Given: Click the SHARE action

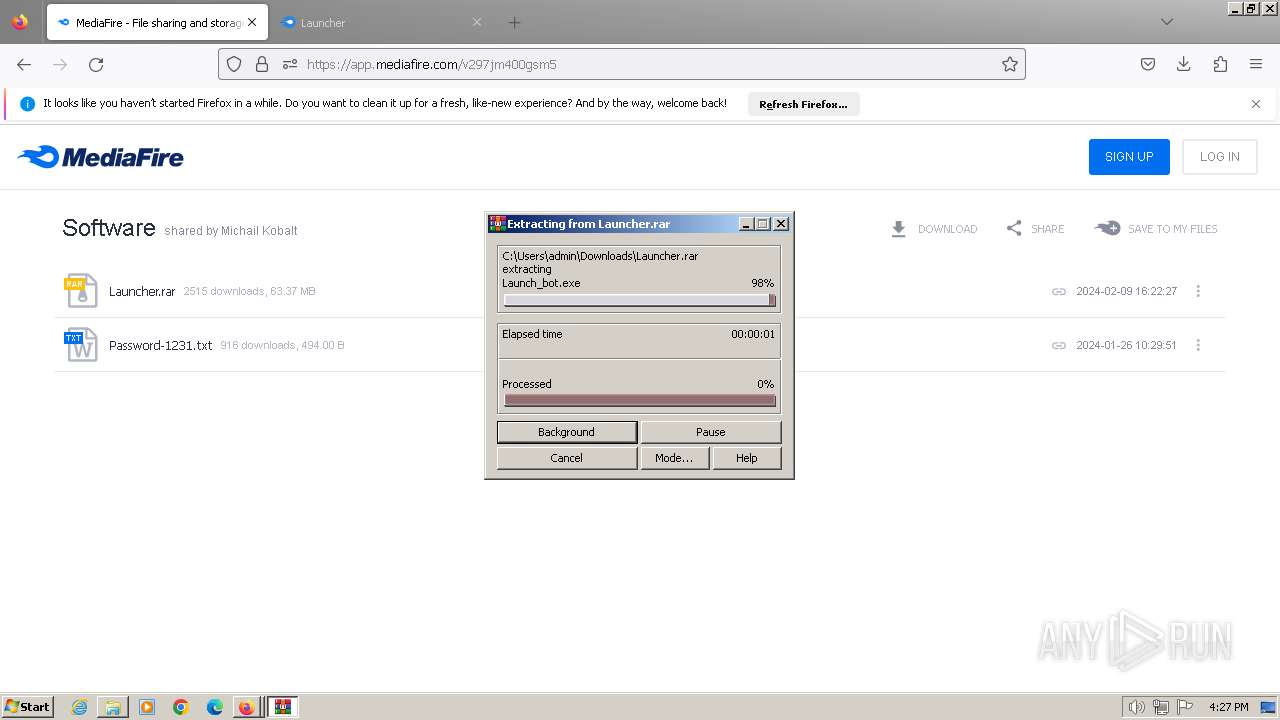Looking at the screenshot, I should click(x=1035, y=229).
